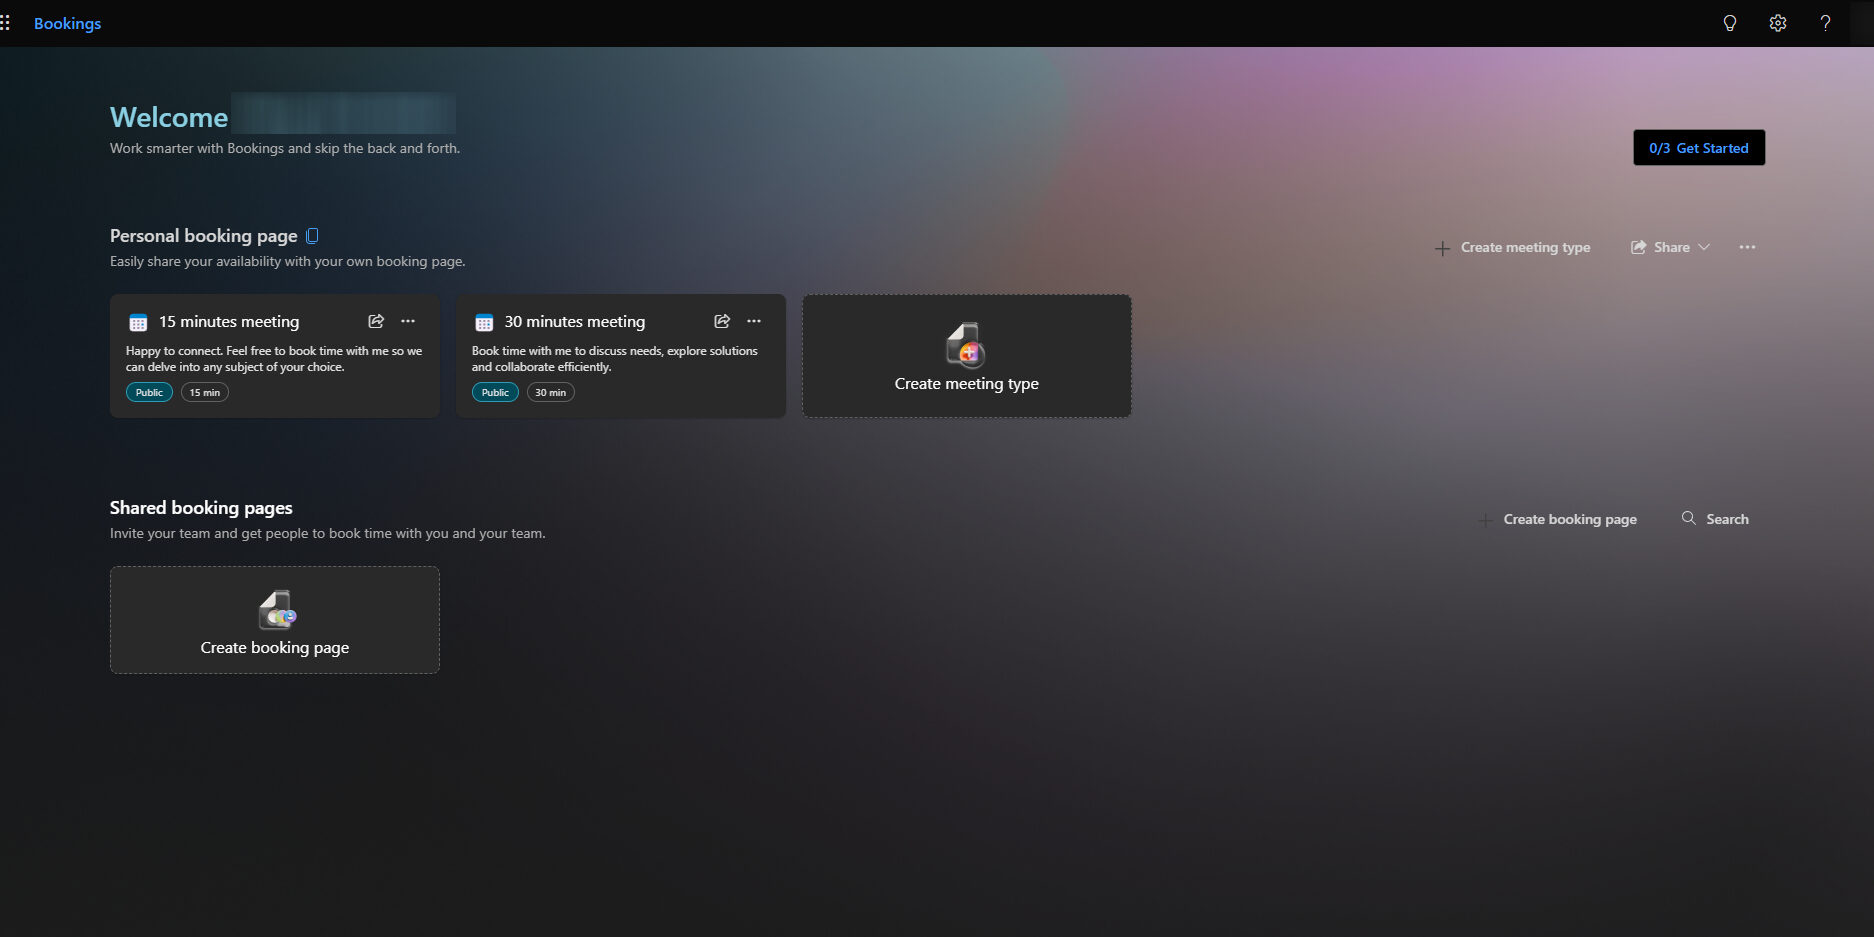This screenshot has width=1874, height=937.
Task: Click the Bookings app title
Action: [x=67, y=23]
